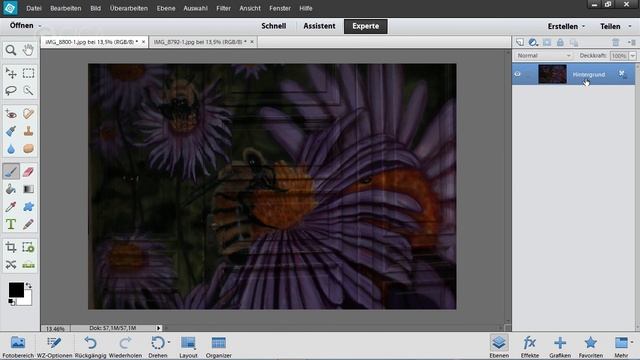Click the Rückgängig undo button

pos(90,347)
